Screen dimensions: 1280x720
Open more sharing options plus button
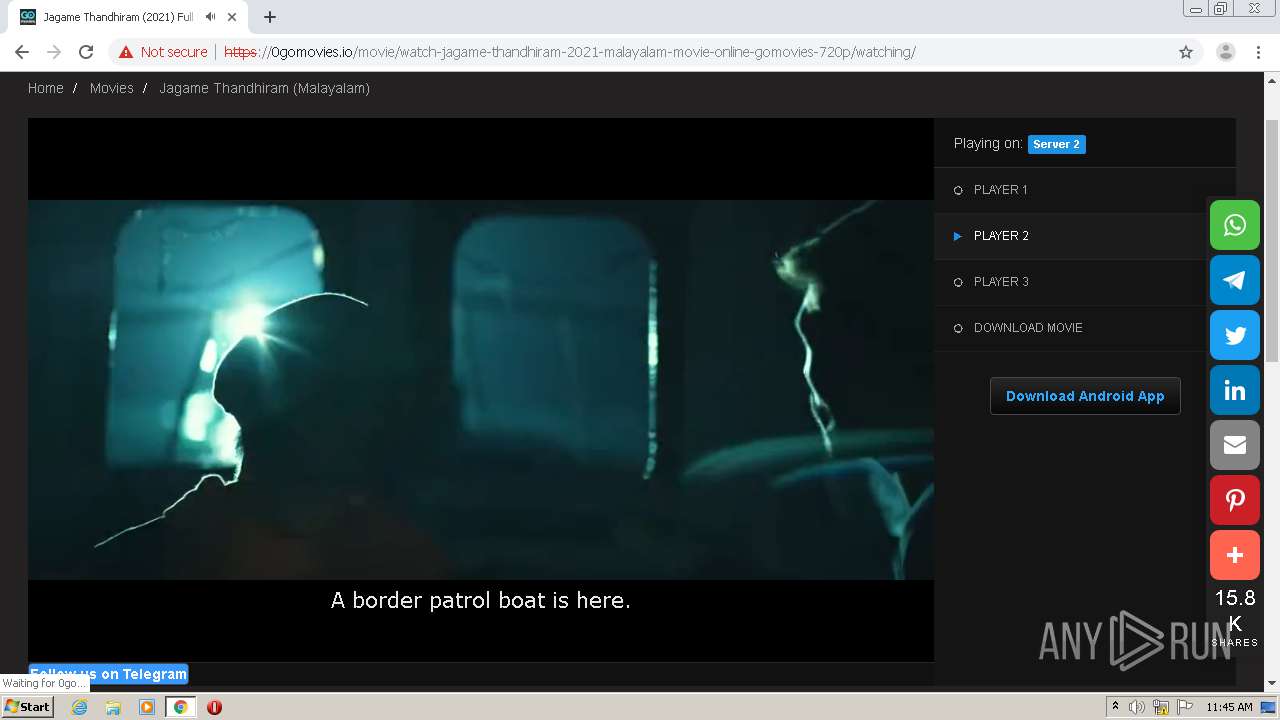(x=1235, y=555)
